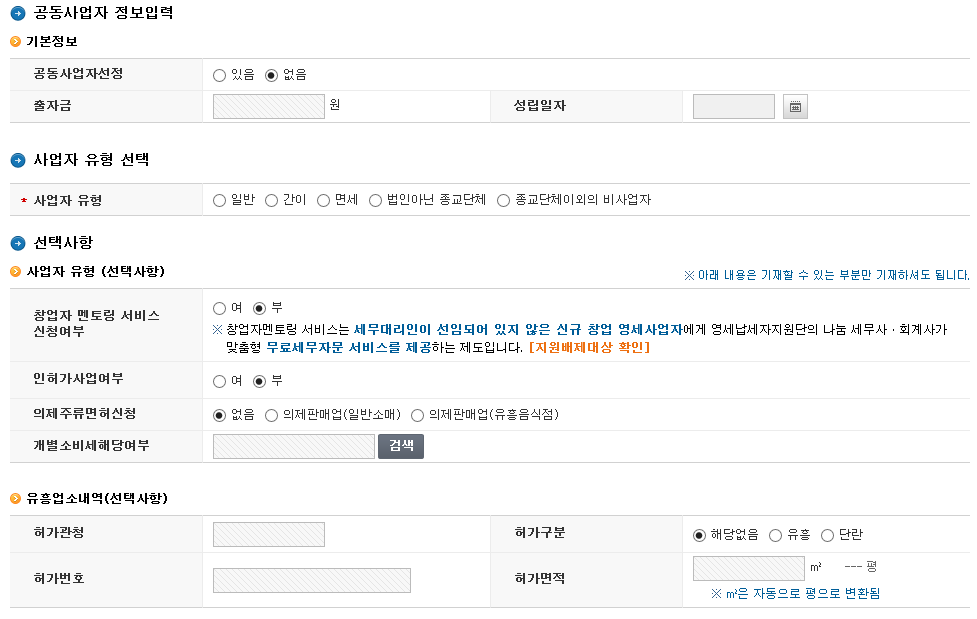Click the 선택사항 heading text
Image resolution: width=977 pixels, height=619 pixels.
62,242
